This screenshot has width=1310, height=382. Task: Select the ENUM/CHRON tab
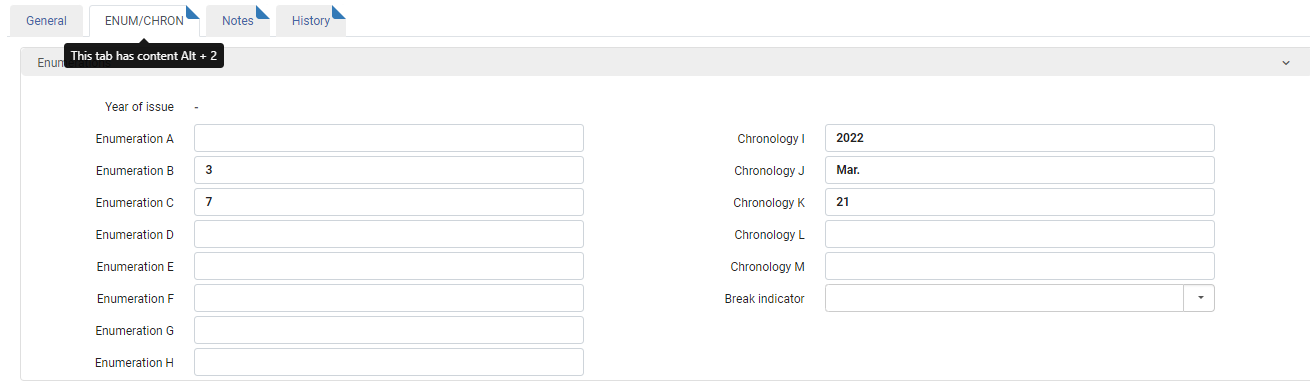coord(144,21)
